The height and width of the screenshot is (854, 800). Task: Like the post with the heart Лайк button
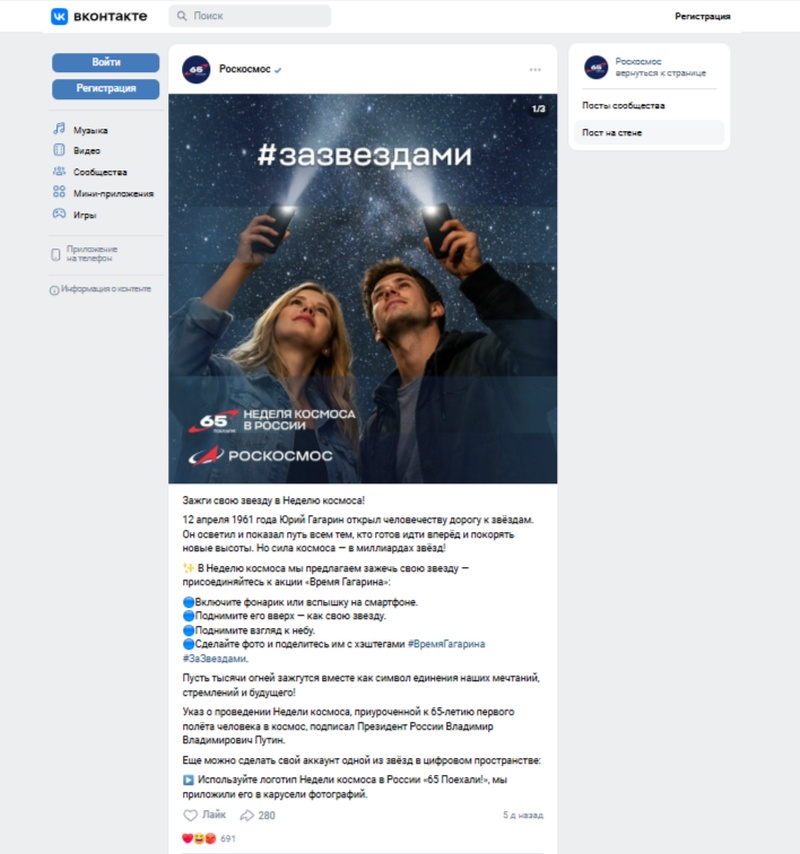tap(204, 815)
